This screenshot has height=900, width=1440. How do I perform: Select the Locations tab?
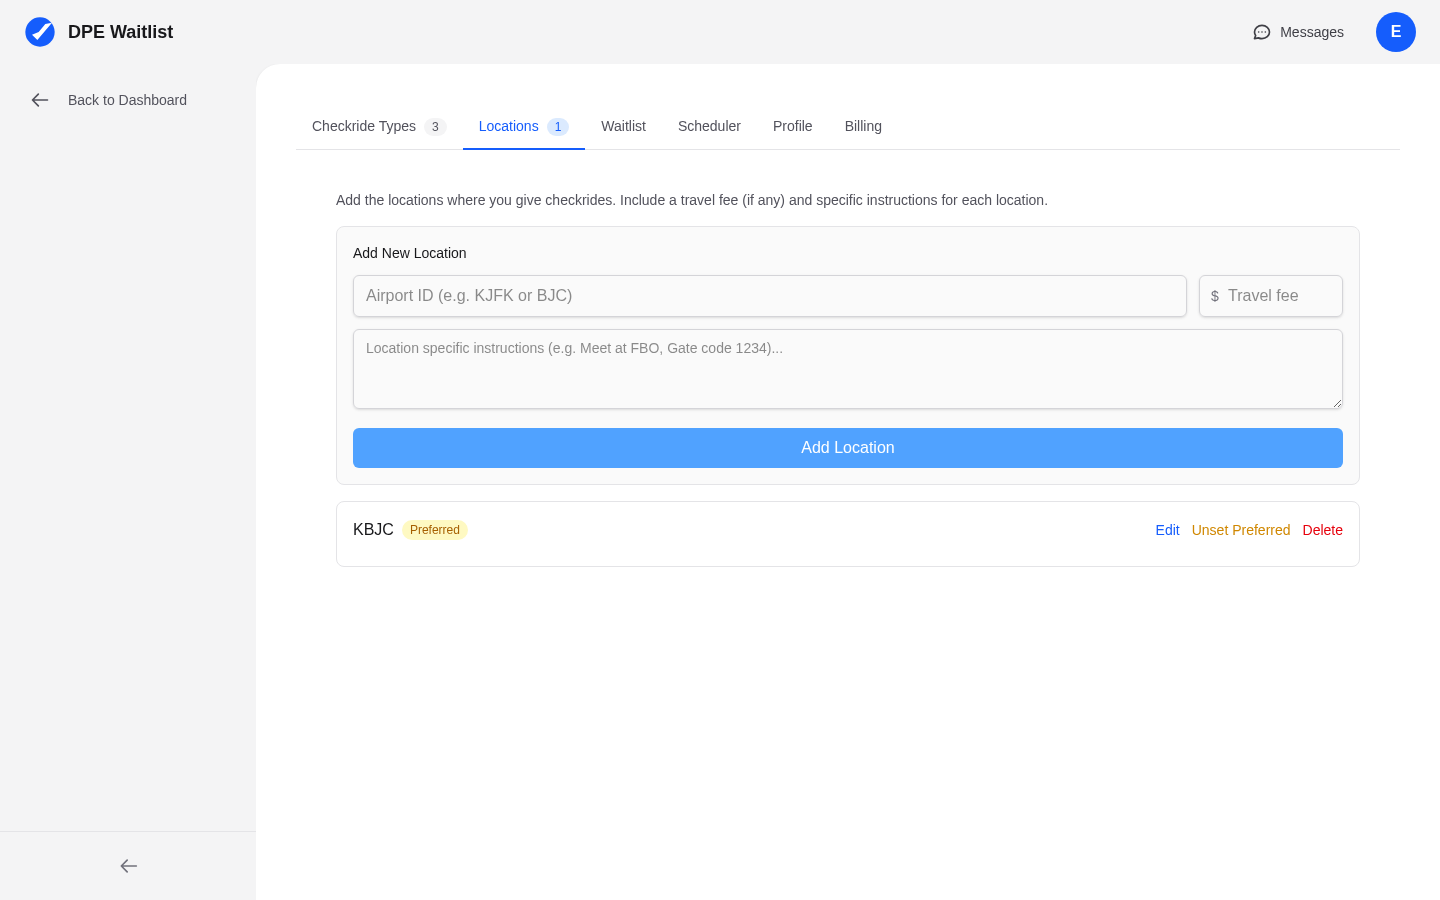[x=508, y=126]
